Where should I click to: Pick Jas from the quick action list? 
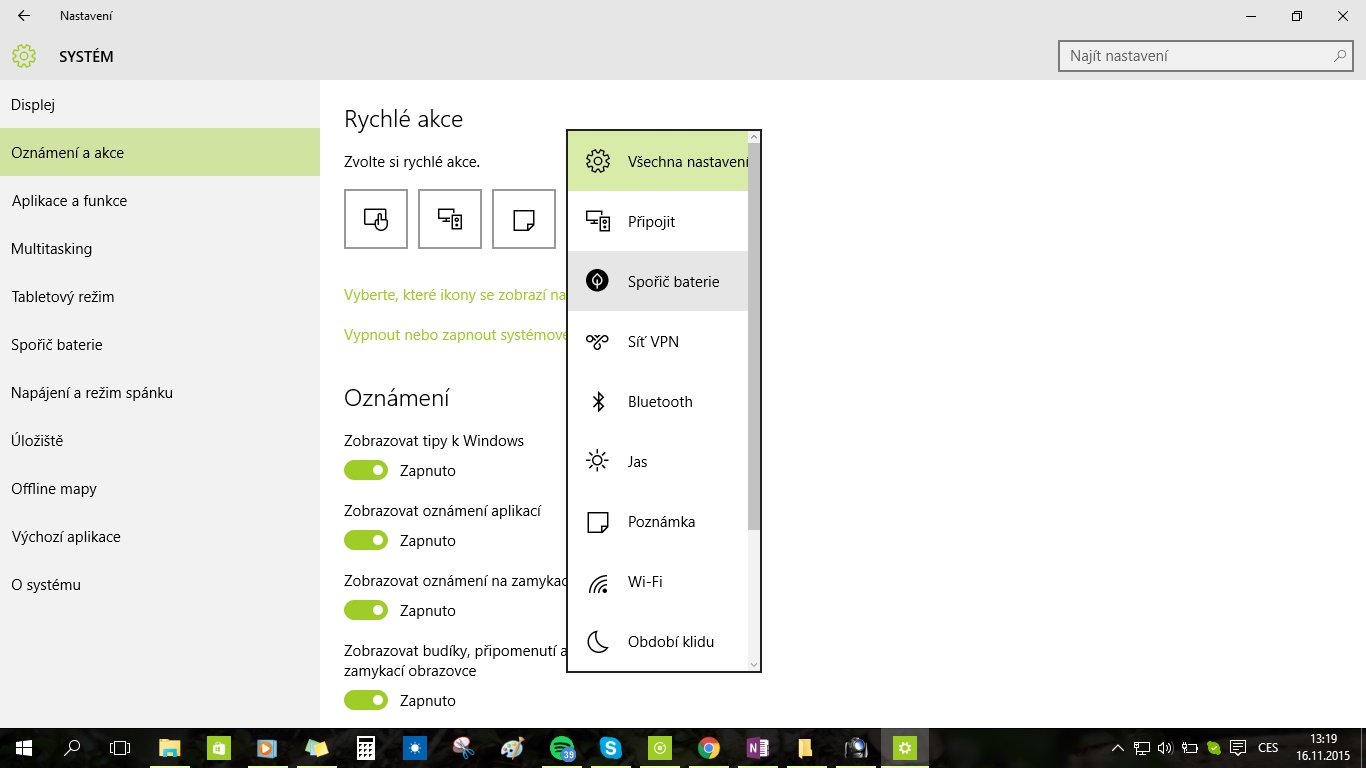(658, 461)
